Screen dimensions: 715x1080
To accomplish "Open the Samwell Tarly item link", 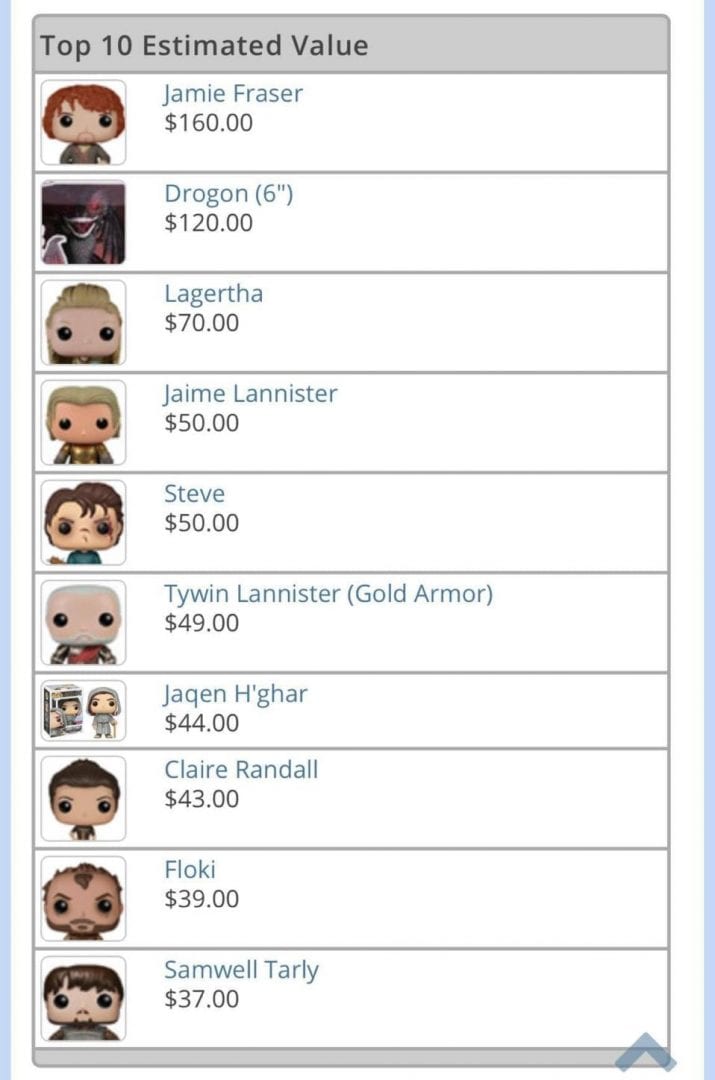I will point(242,970).
